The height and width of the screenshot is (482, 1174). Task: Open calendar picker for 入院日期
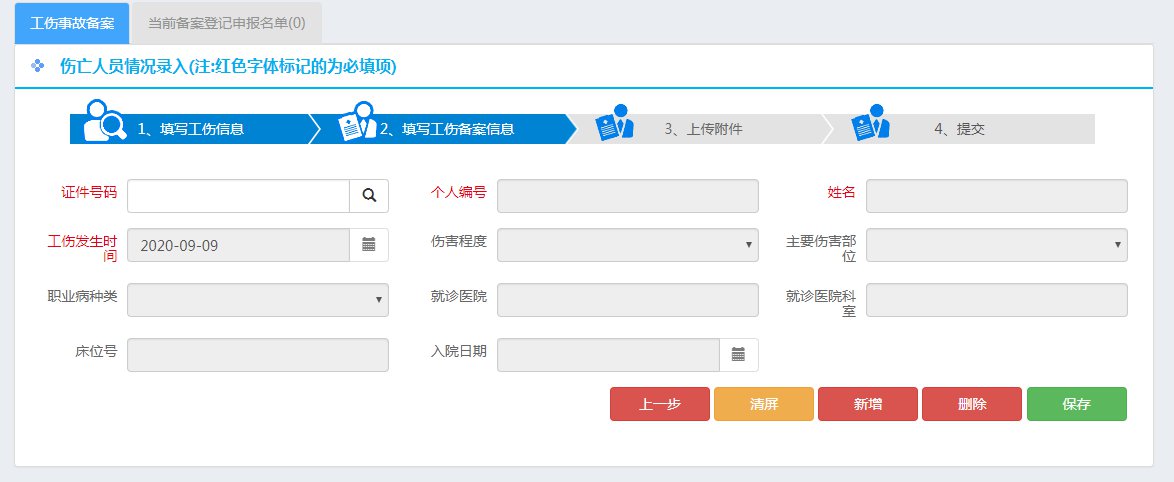pos(739,355)
